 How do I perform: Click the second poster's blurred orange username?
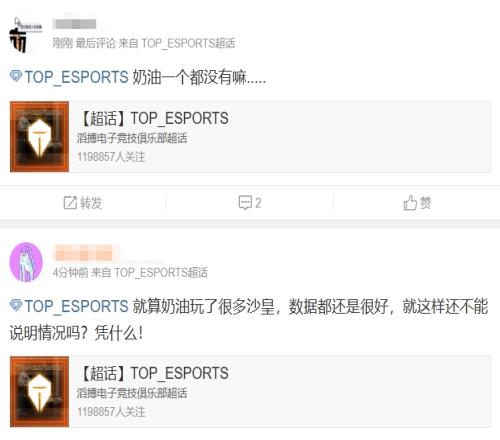tap(84, 252)
